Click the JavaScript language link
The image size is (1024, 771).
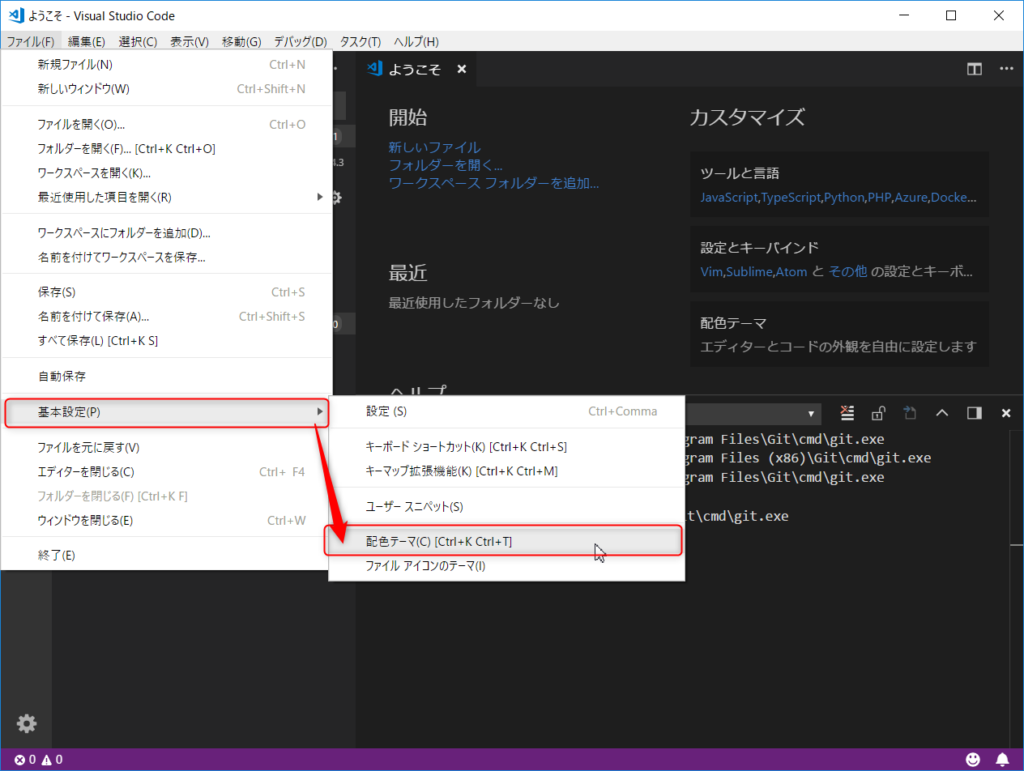click(729, 197)
